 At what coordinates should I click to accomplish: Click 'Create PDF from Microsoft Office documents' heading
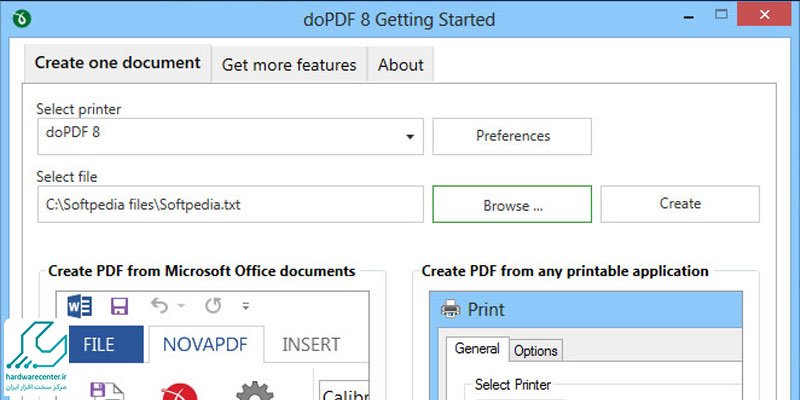[202, 271]
